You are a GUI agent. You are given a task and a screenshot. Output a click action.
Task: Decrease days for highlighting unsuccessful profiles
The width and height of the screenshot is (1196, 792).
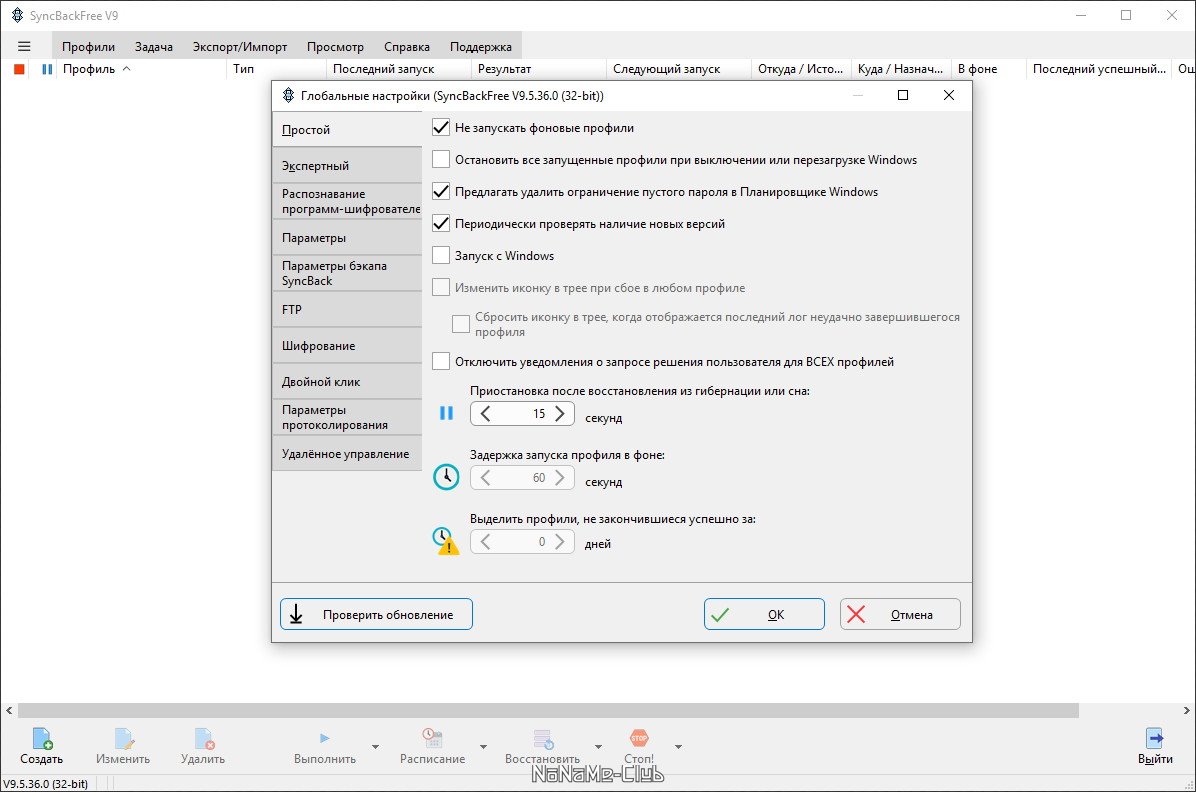486,542
